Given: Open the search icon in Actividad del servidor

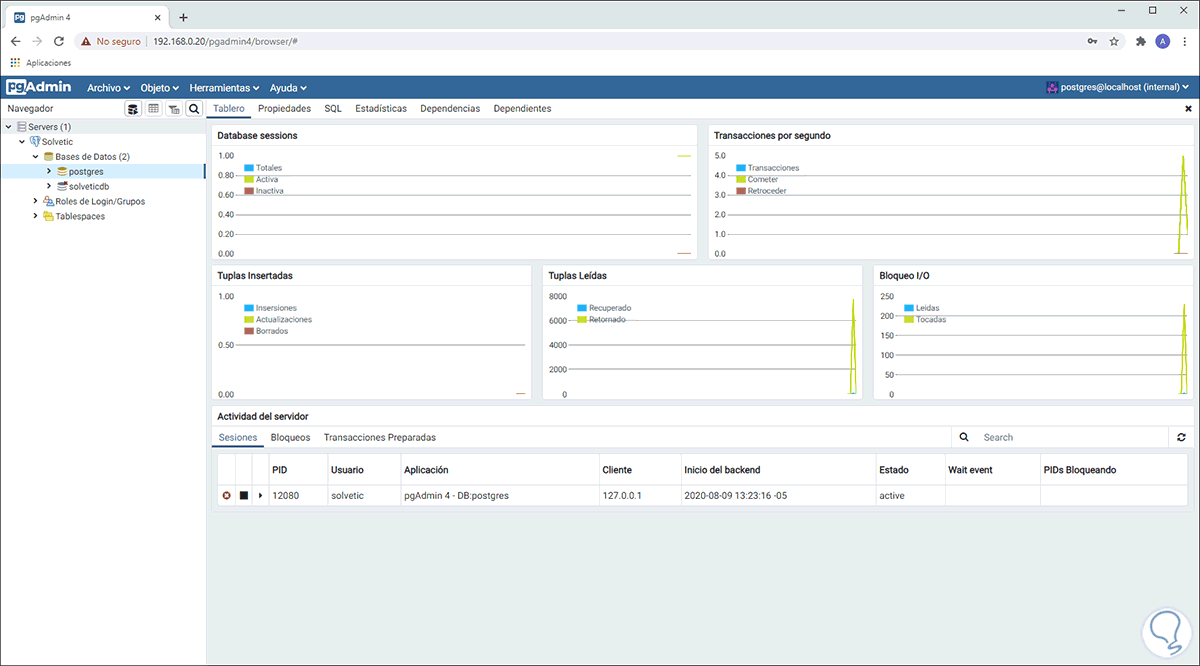Looking at the screenshot, I should (x=962, y=437).
